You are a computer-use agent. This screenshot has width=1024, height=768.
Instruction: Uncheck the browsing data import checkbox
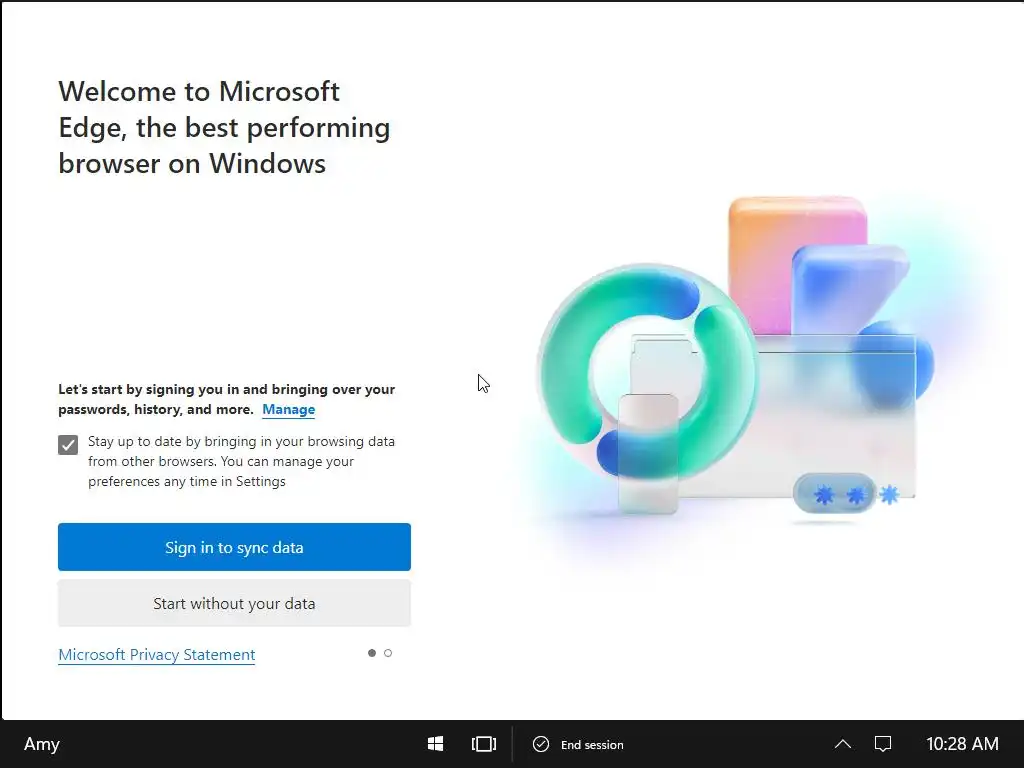coord(68,445)
